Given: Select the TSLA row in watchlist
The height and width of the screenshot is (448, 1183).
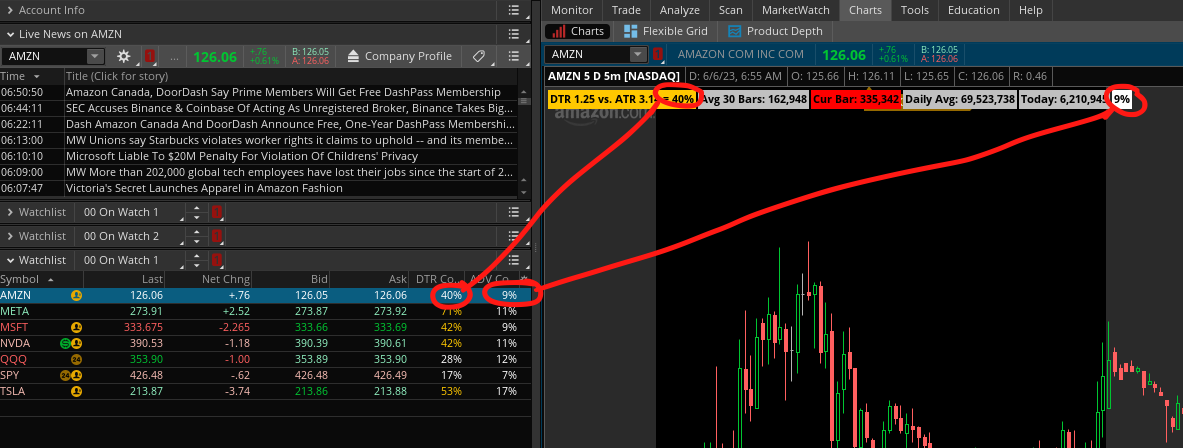Looking at the screenshot, I should [x=266, y=391].
